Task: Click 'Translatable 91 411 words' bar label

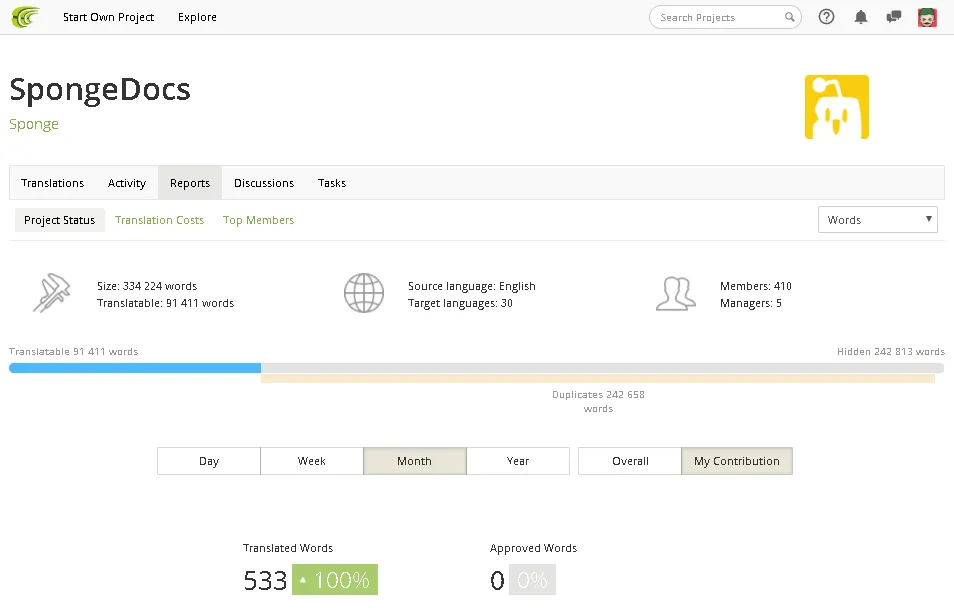Action: (x=74, y=352)
